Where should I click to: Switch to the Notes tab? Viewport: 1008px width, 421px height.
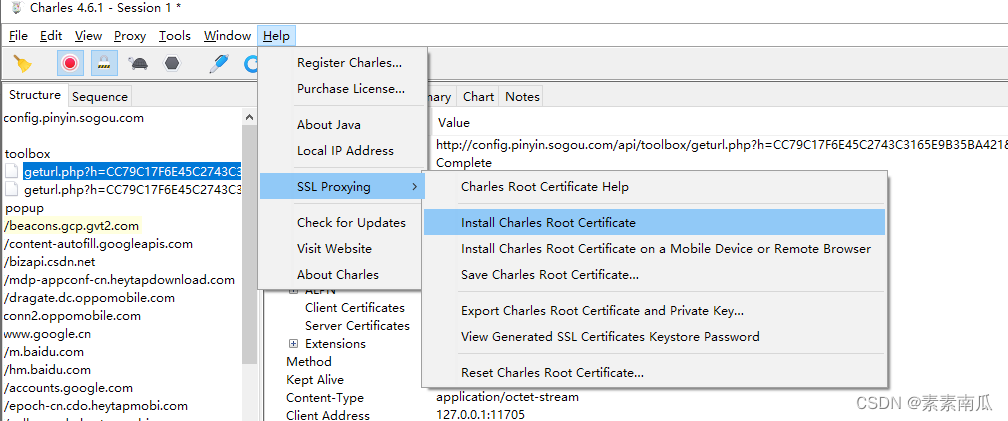tap(522, 96)
